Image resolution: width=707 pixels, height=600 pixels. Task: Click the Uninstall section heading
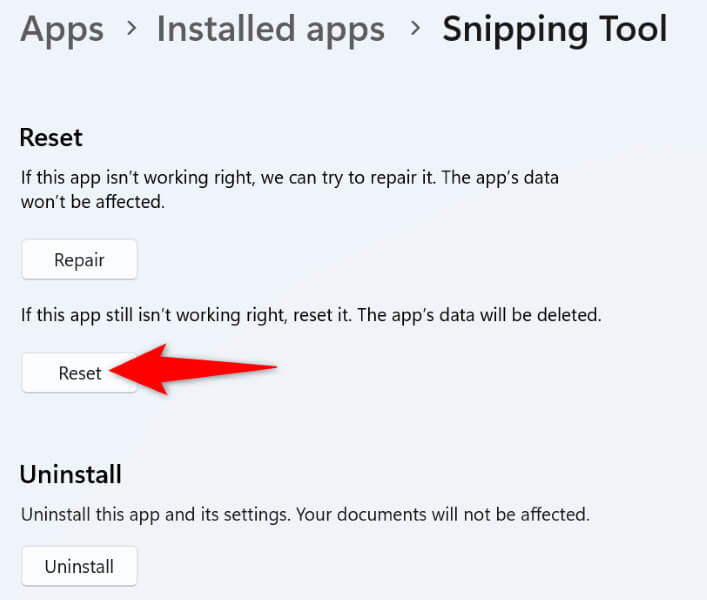point(71,475)
